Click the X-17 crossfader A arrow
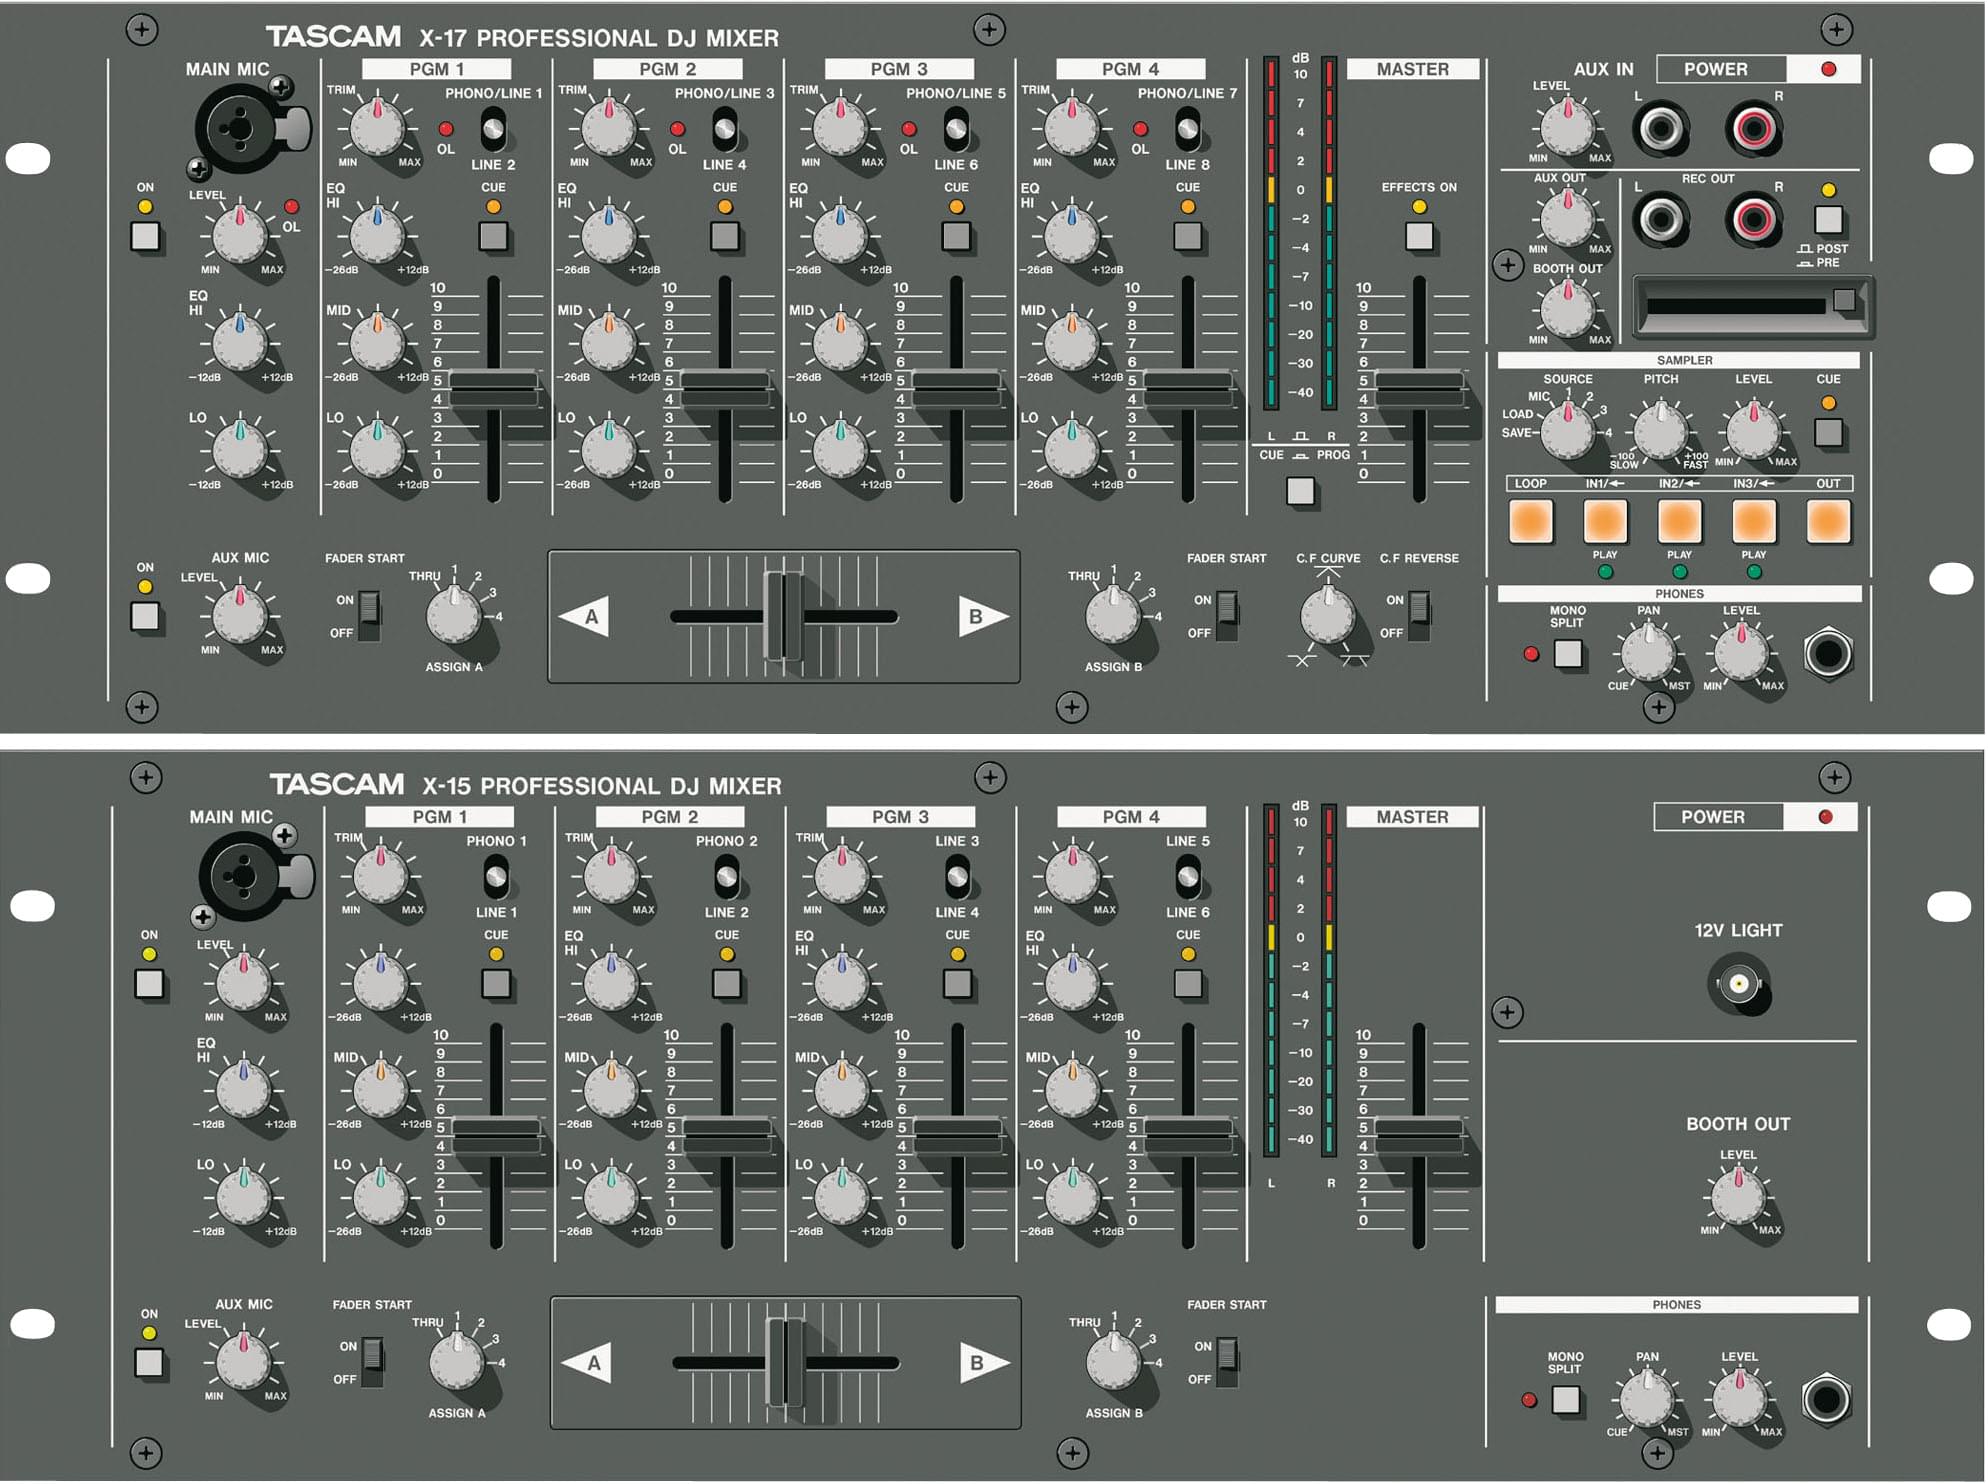Screen dimensions: 1988x1484 click(x=585, y=616)
